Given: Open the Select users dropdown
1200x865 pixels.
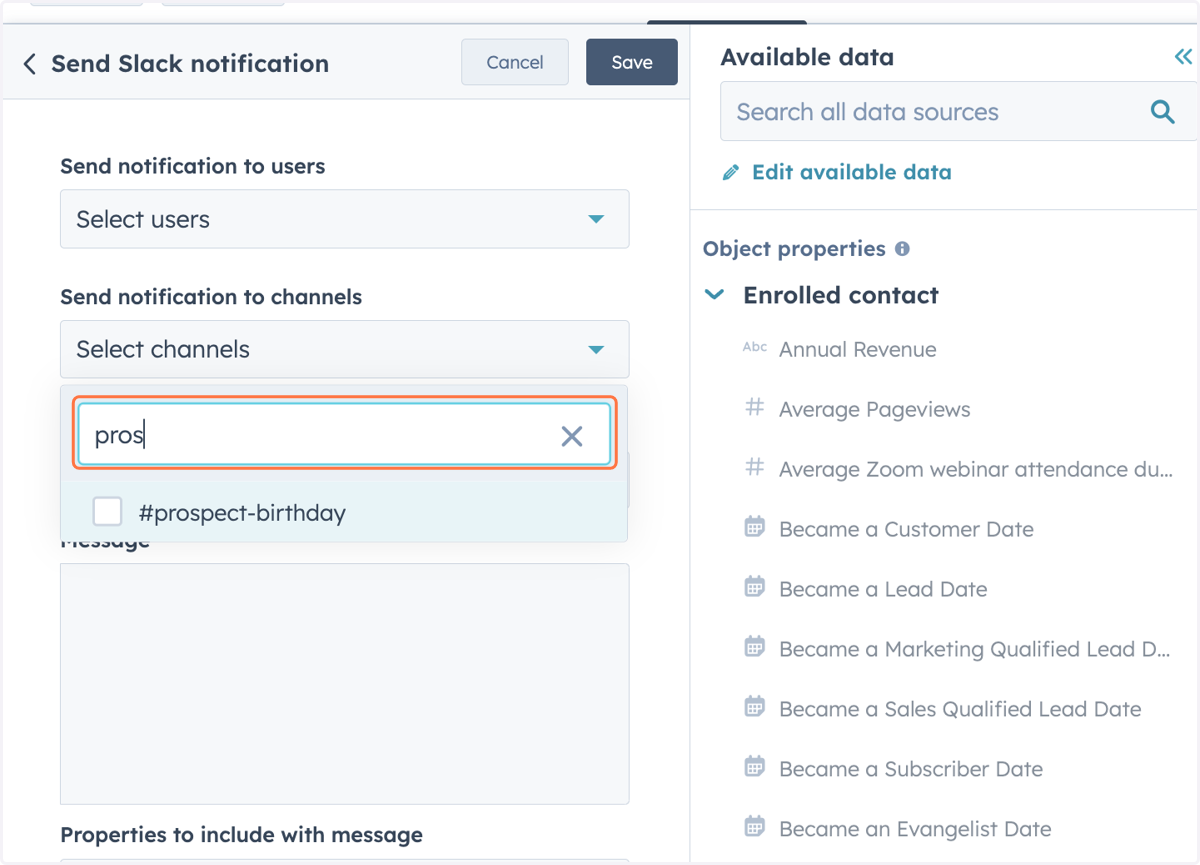Looking at the screenshot, I should coord(345,219).
